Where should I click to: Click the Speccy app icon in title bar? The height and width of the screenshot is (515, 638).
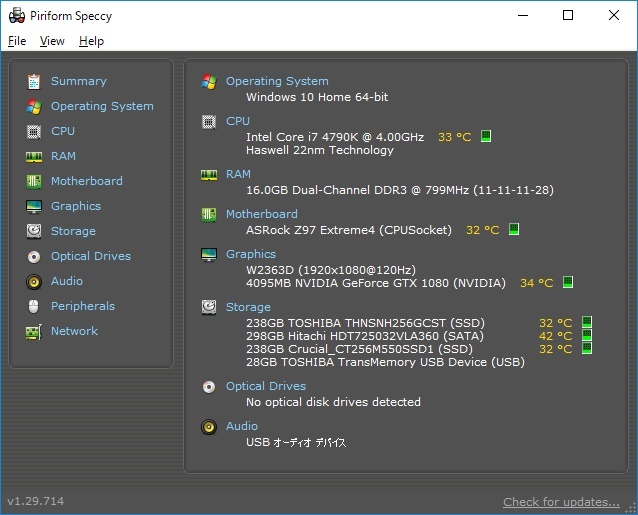click(17, 15)
